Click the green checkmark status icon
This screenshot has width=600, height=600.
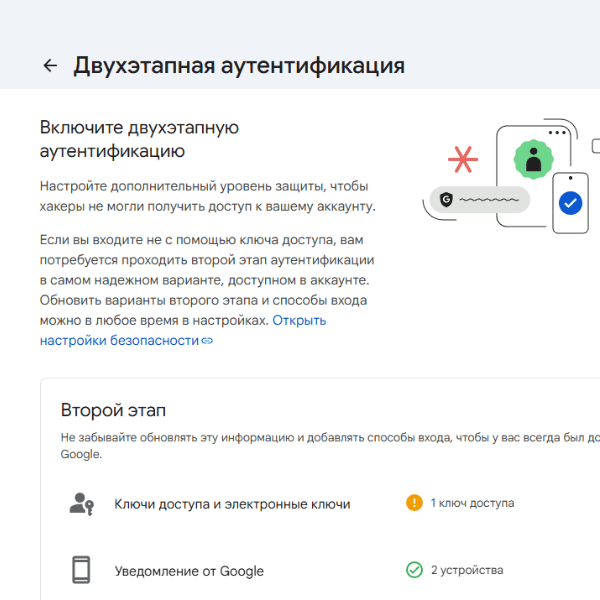point(414,570)
